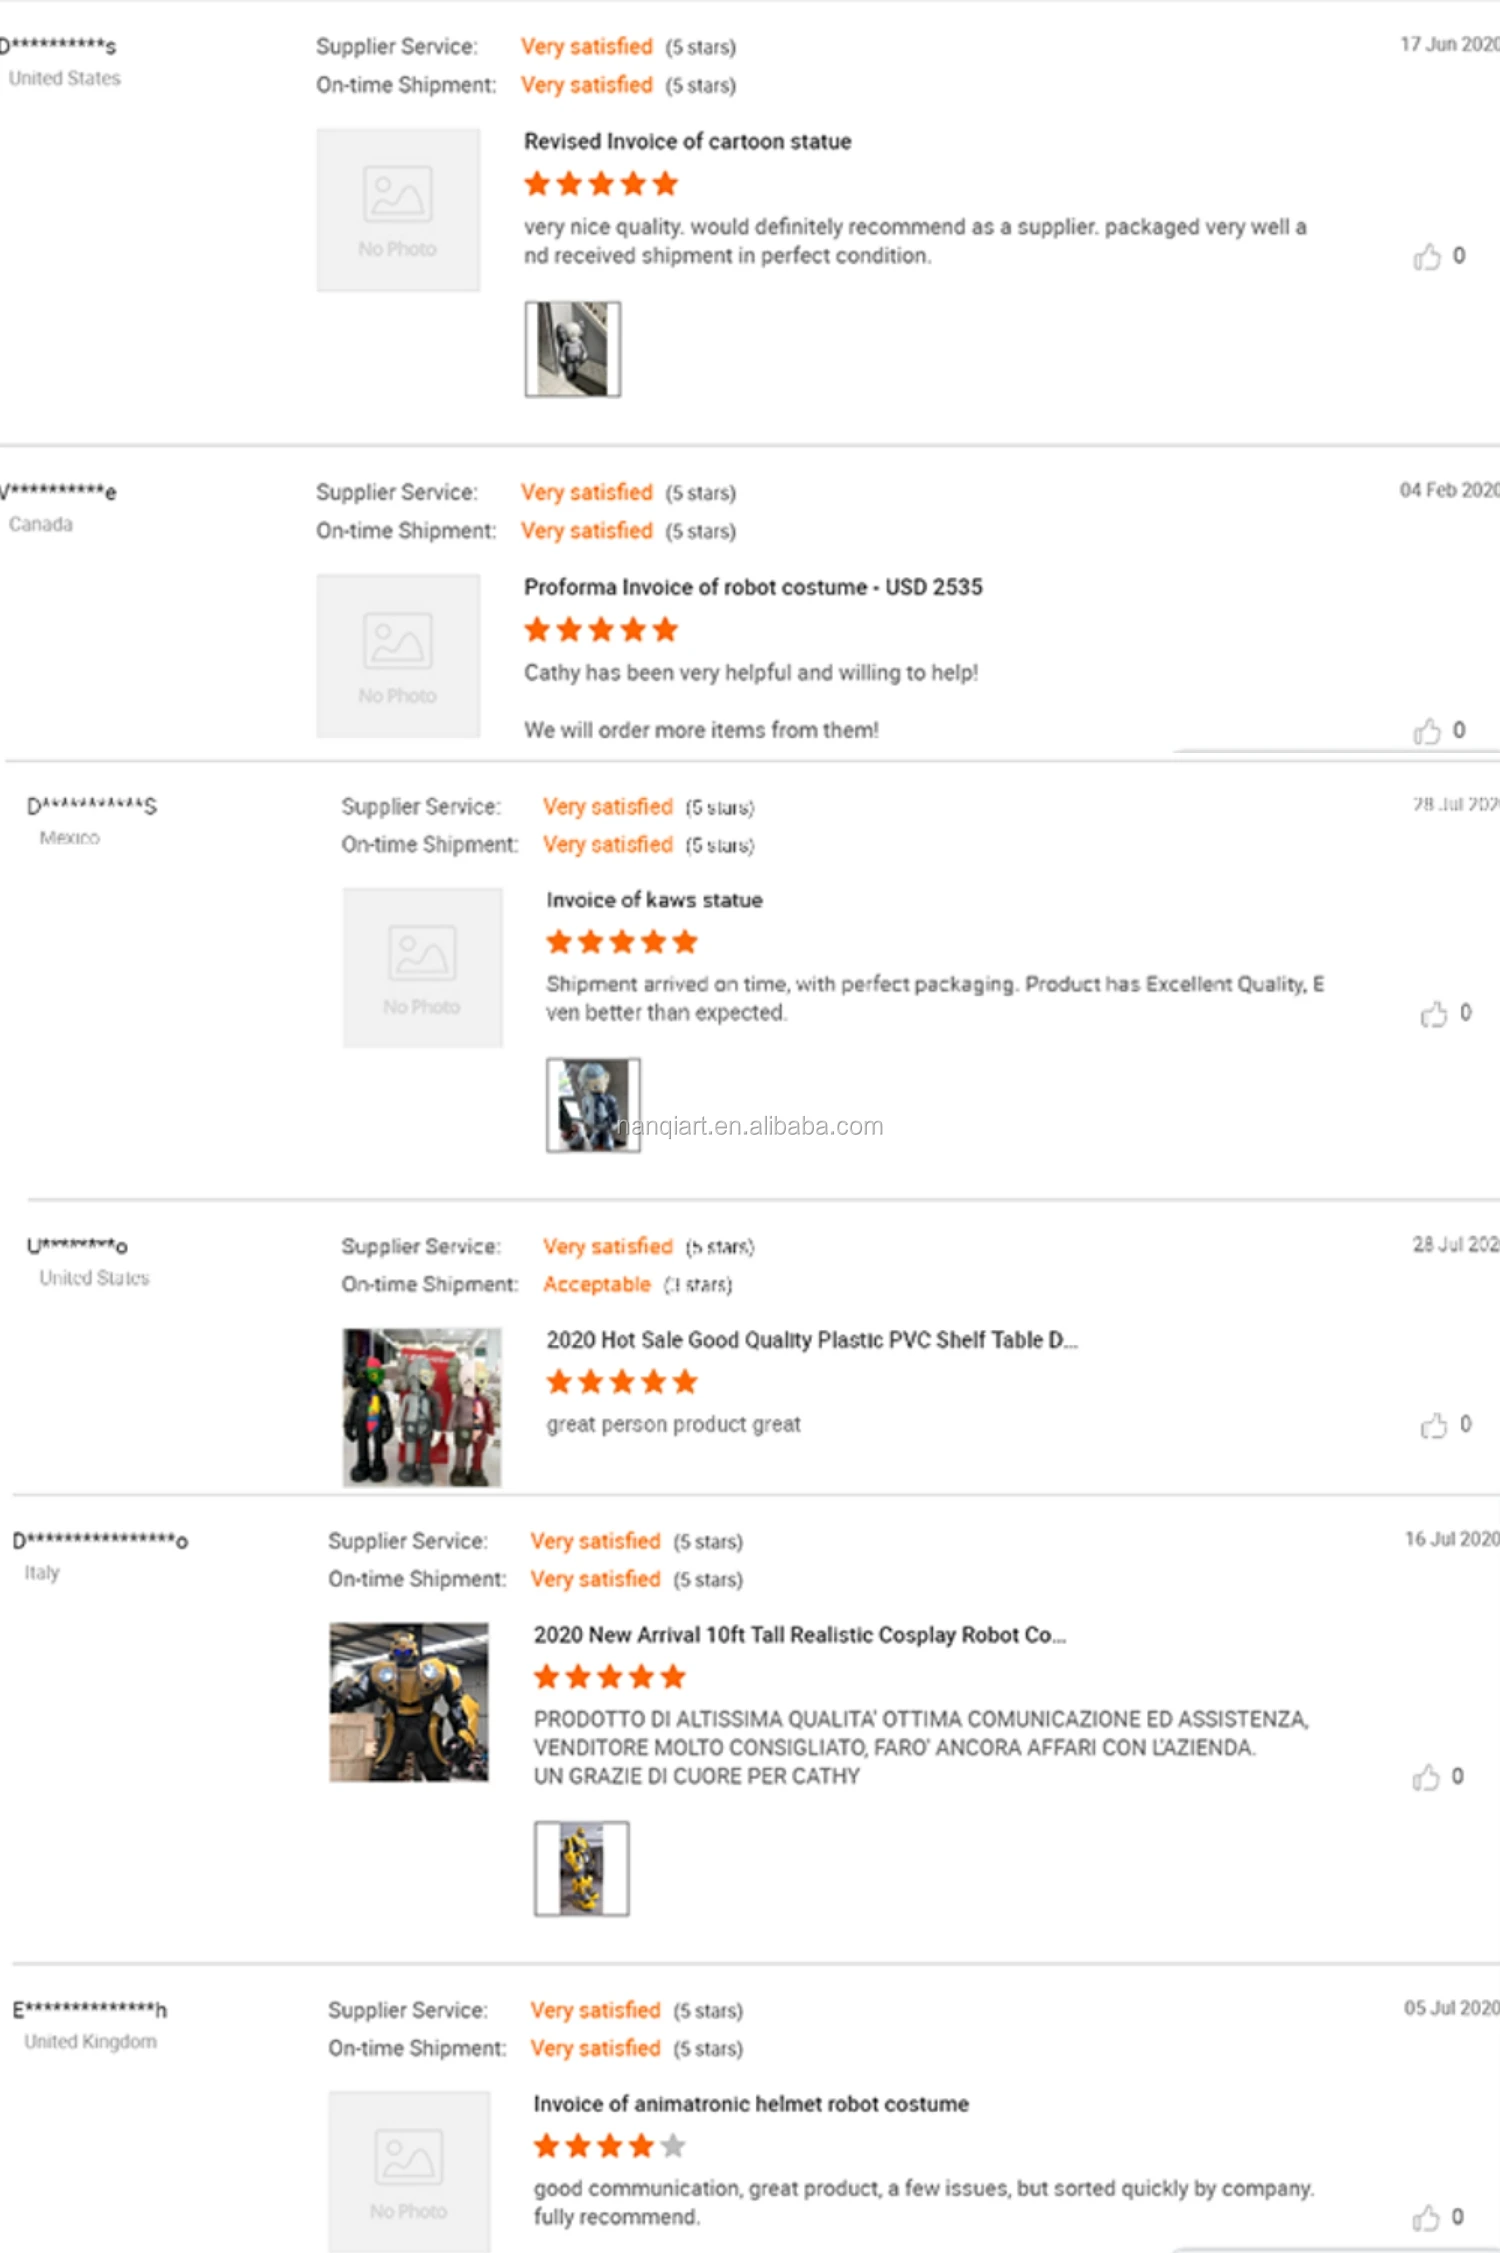The image size is (1500, 2253).
Task: Click the five-star rating on kaws statue review
Action: pyautogui.click(x=621, y=942)
